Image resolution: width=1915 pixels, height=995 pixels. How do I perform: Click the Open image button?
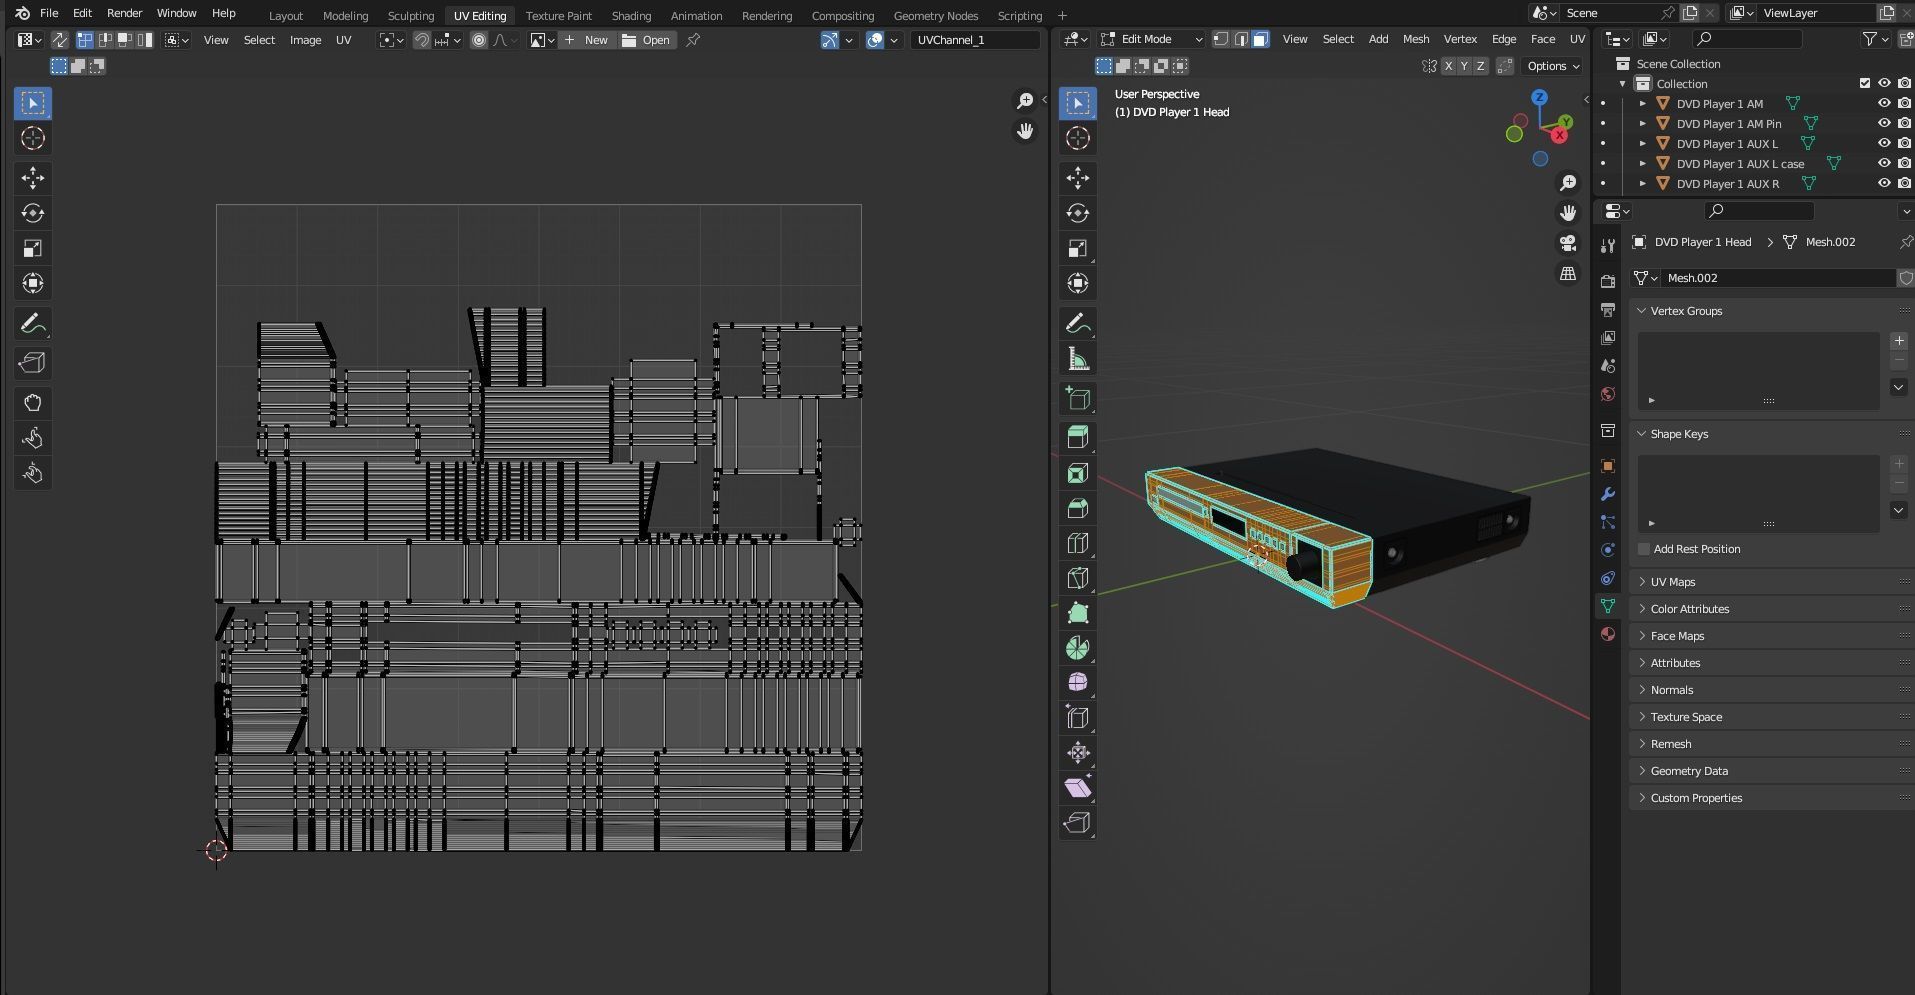[x=646, y=40]
